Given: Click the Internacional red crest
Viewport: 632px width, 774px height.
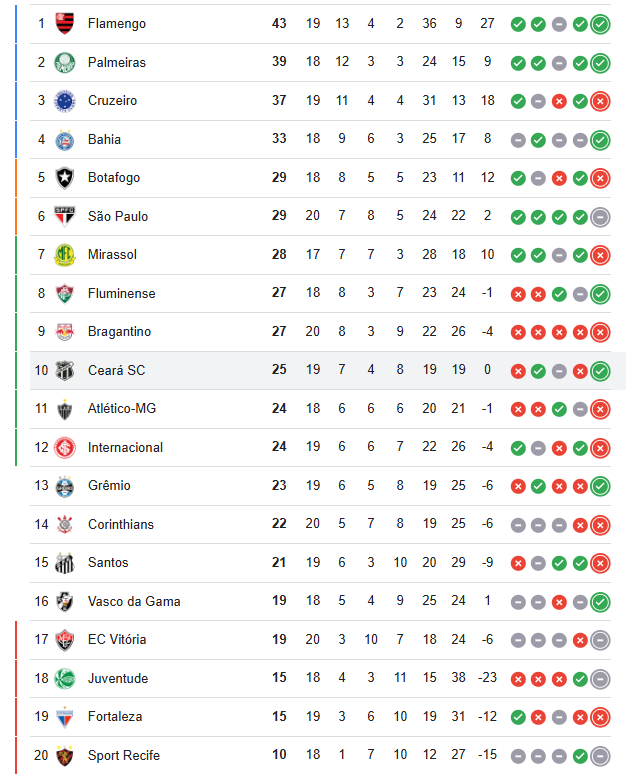Looking at the screenshot, I should [x=65, y=448].
